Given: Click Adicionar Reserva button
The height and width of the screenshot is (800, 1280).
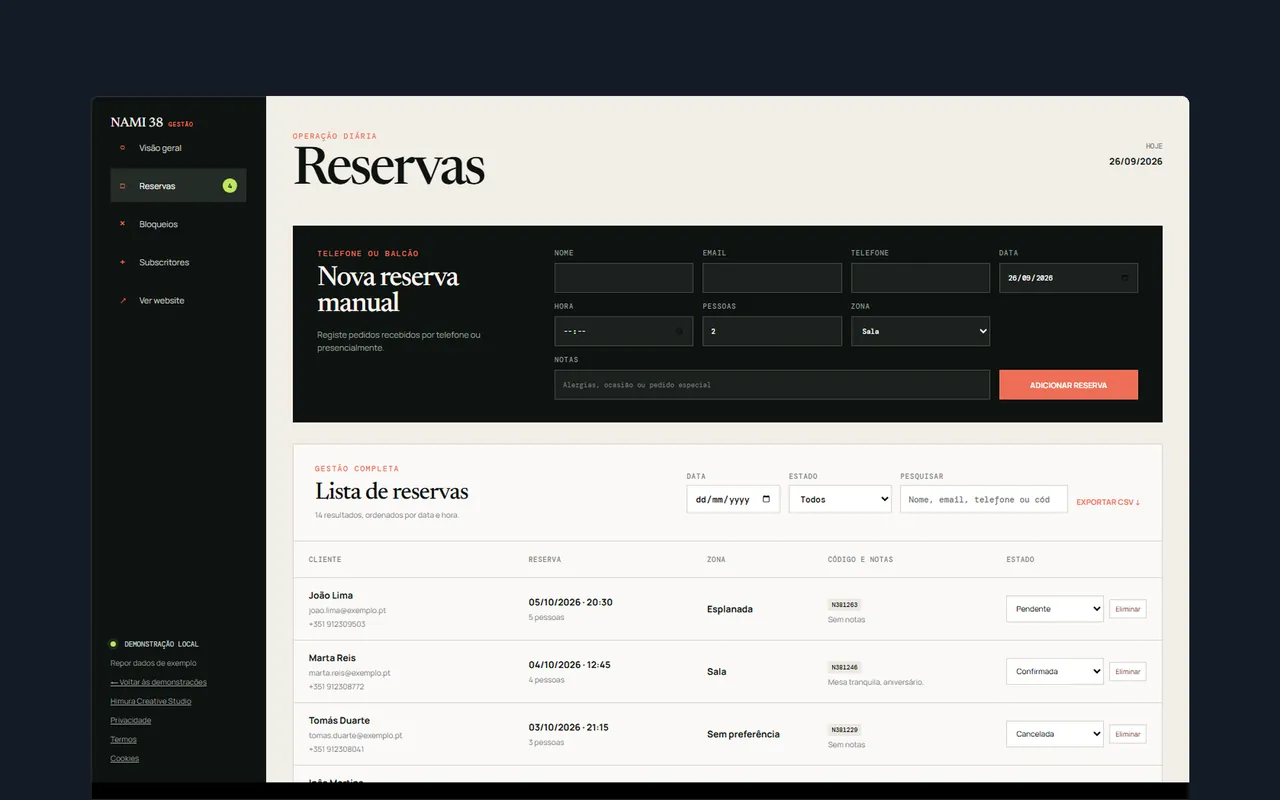Looking at the screenshot, I should 1068,385.
